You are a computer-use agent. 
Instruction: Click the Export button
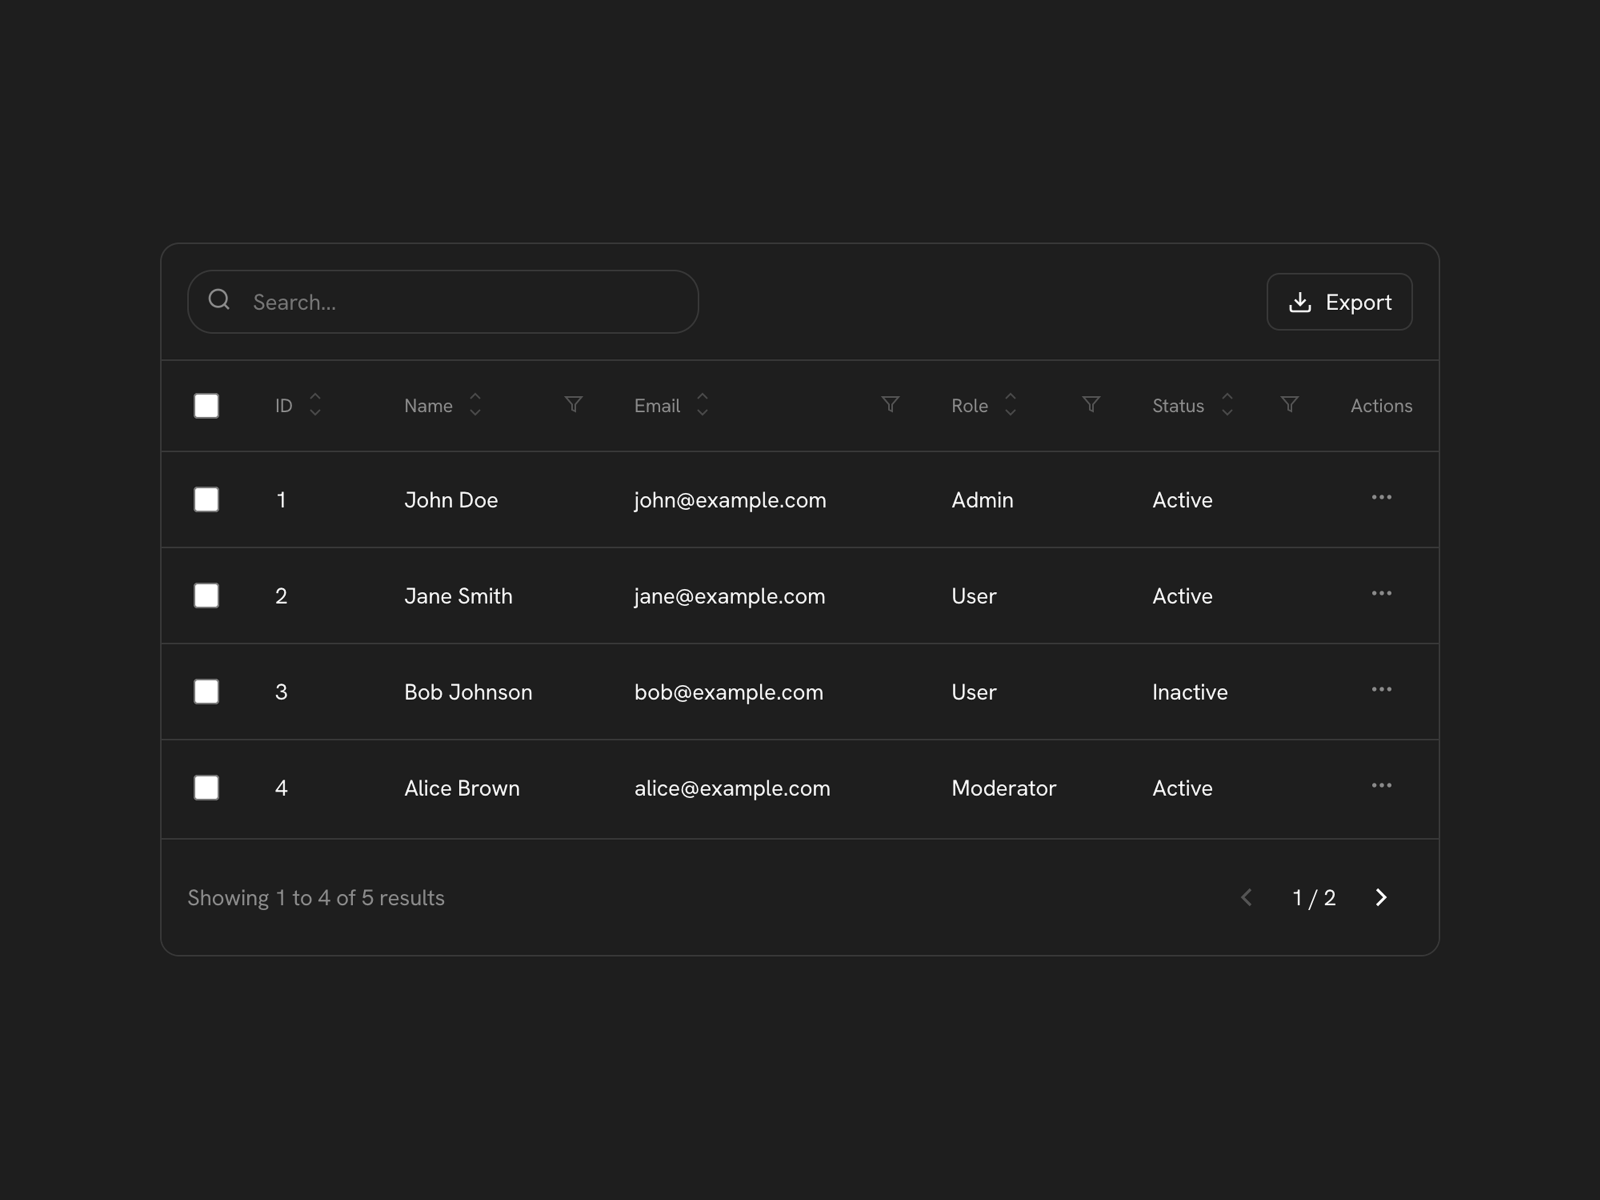click(x=1340, y=301)
